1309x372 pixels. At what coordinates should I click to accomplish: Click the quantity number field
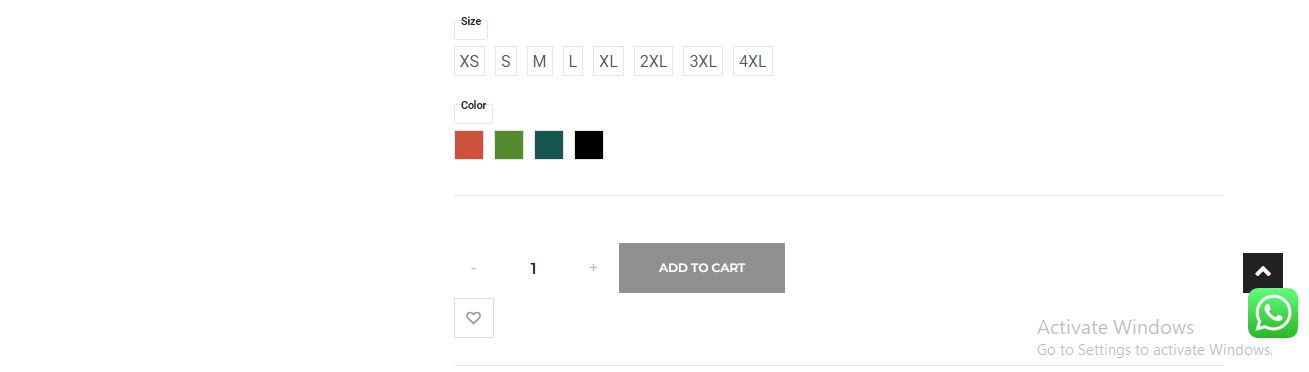tap(533, 268)
